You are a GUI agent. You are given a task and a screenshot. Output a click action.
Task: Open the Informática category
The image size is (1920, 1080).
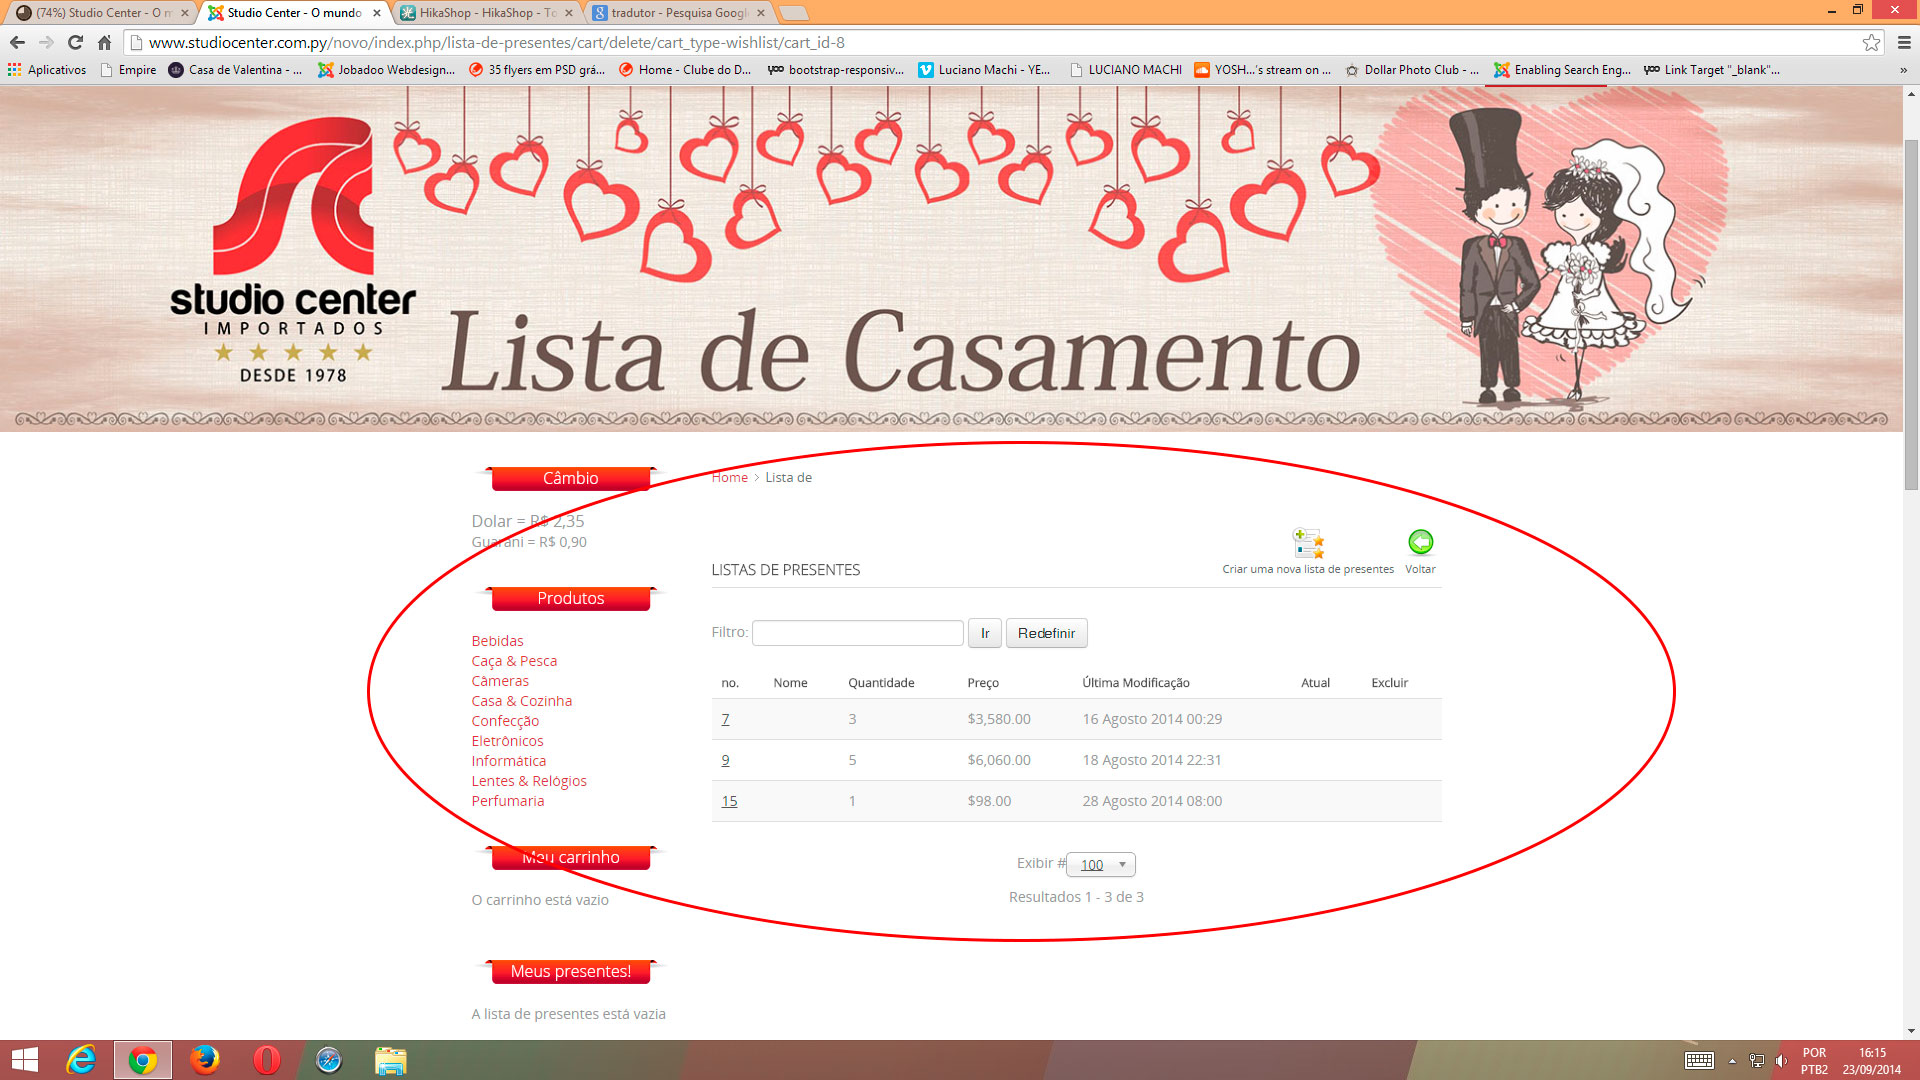(509, 761)
